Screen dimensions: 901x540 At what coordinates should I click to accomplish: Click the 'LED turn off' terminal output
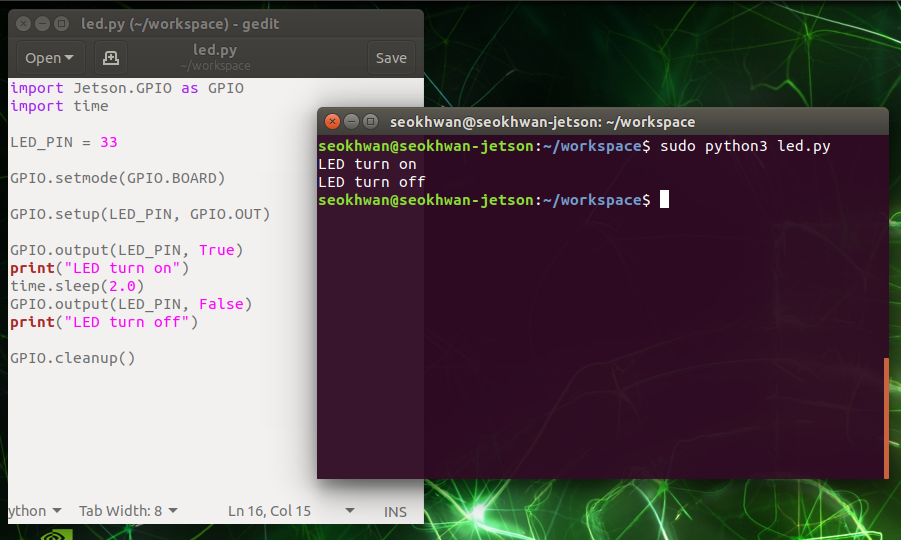click(372, 182)
